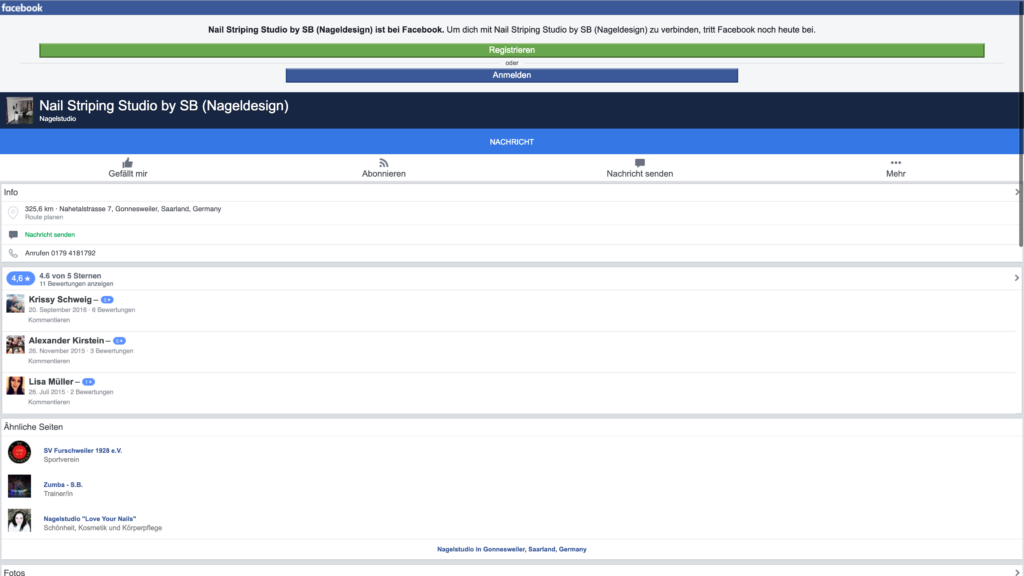Screen dimensions: 1024x576
Task: Open Krissy Schweig's profile picture
Action: [x=15, y=304]
